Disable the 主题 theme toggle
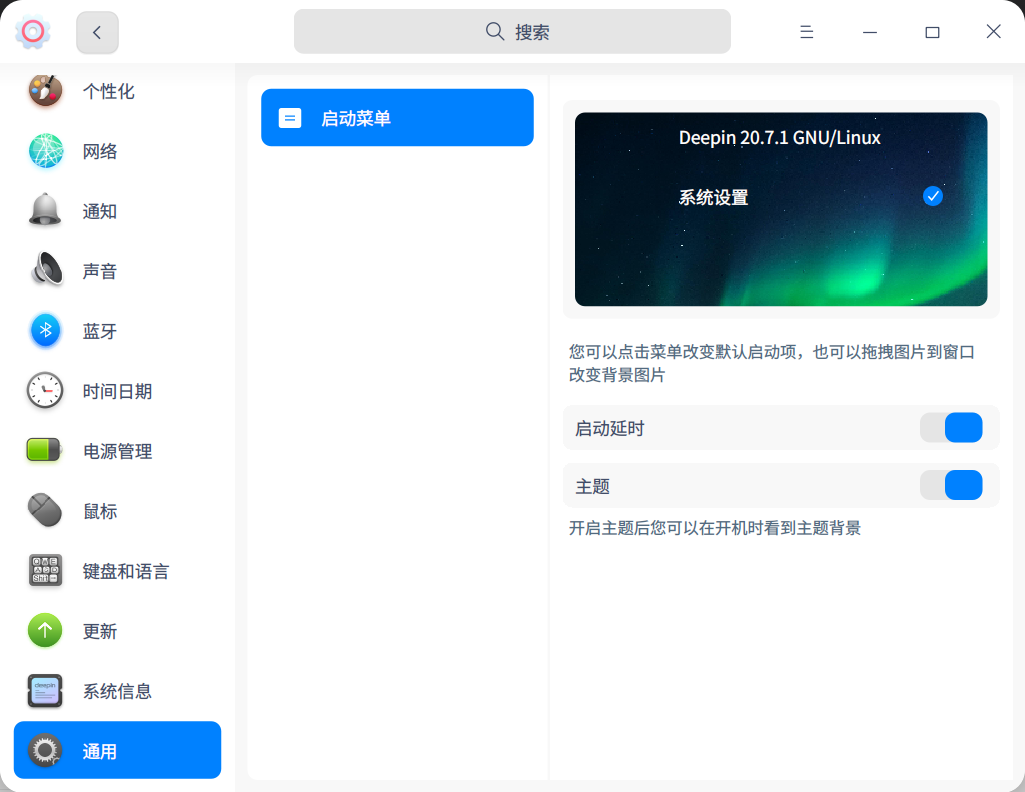1025x792 pixels. point(952,485)
